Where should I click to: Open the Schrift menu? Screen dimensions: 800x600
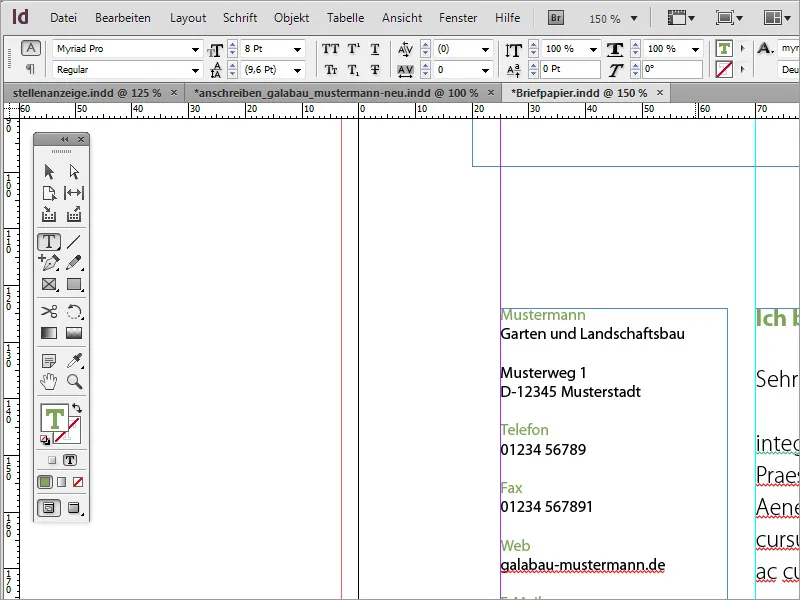coord(240,18)
